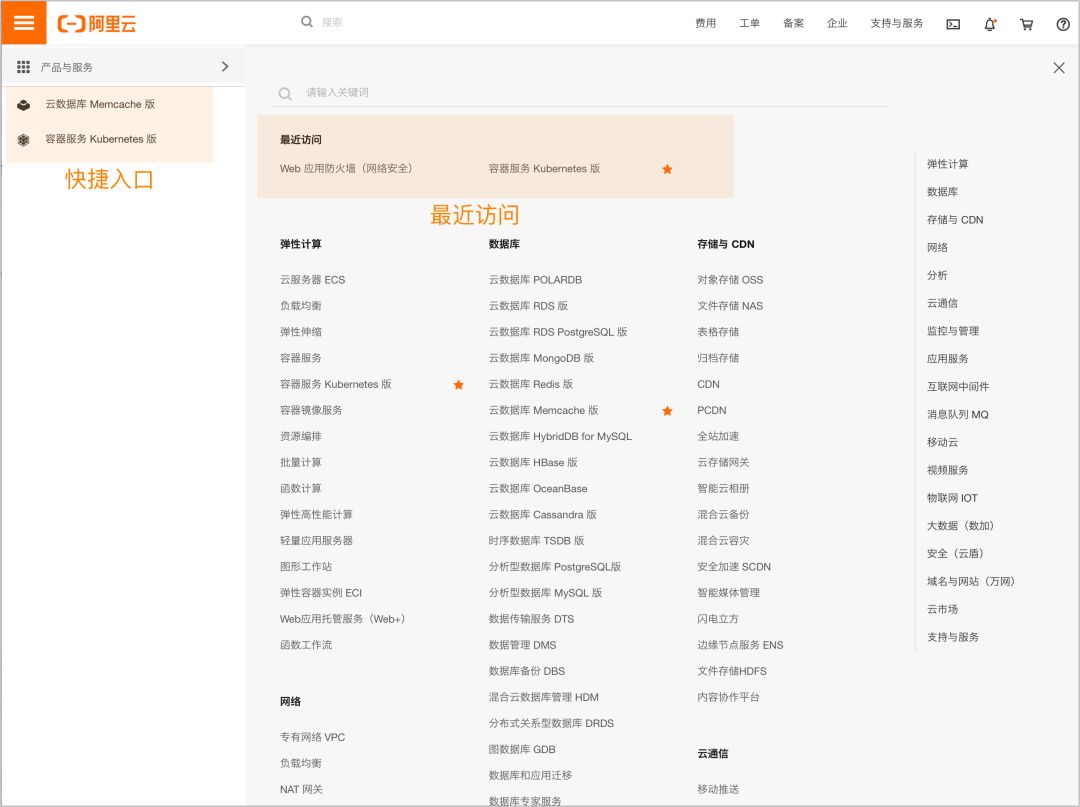Open 专有网络 VPC
The height and width of the screenshot is (807, 1080).
pos(312,737)
